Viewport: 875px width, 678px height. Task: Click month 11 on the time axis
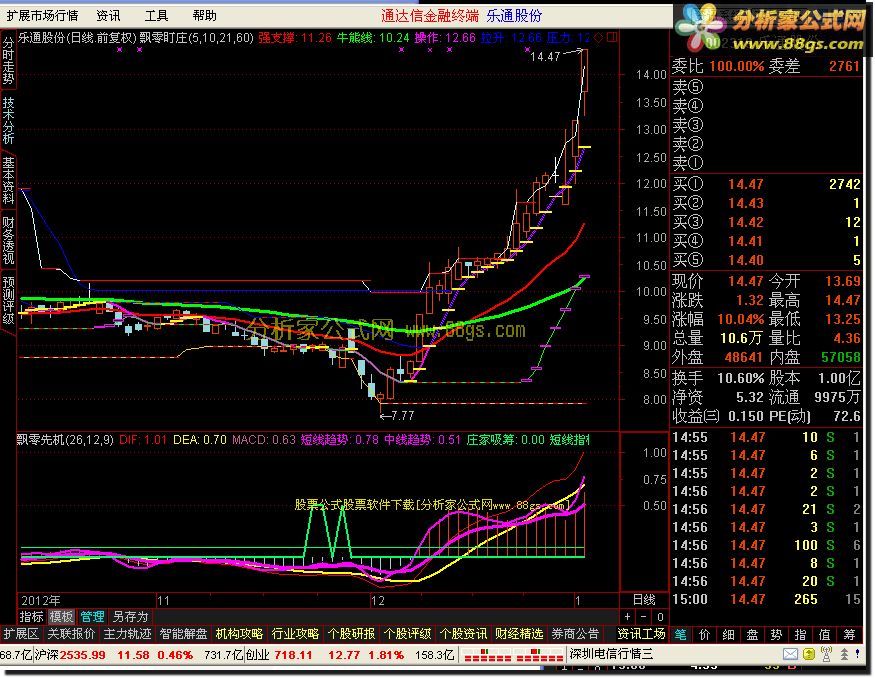click(x=163, y=601)
